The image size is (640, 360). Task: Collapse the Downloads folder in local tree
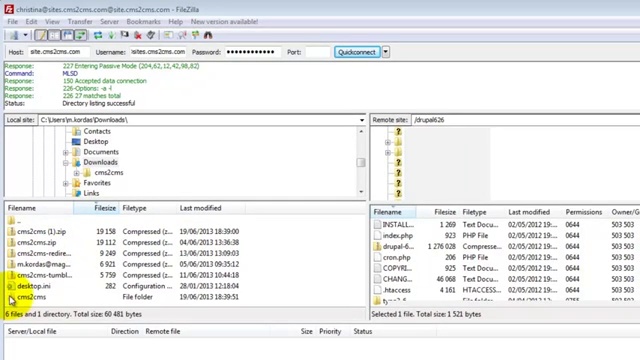(x=66, y=162)
